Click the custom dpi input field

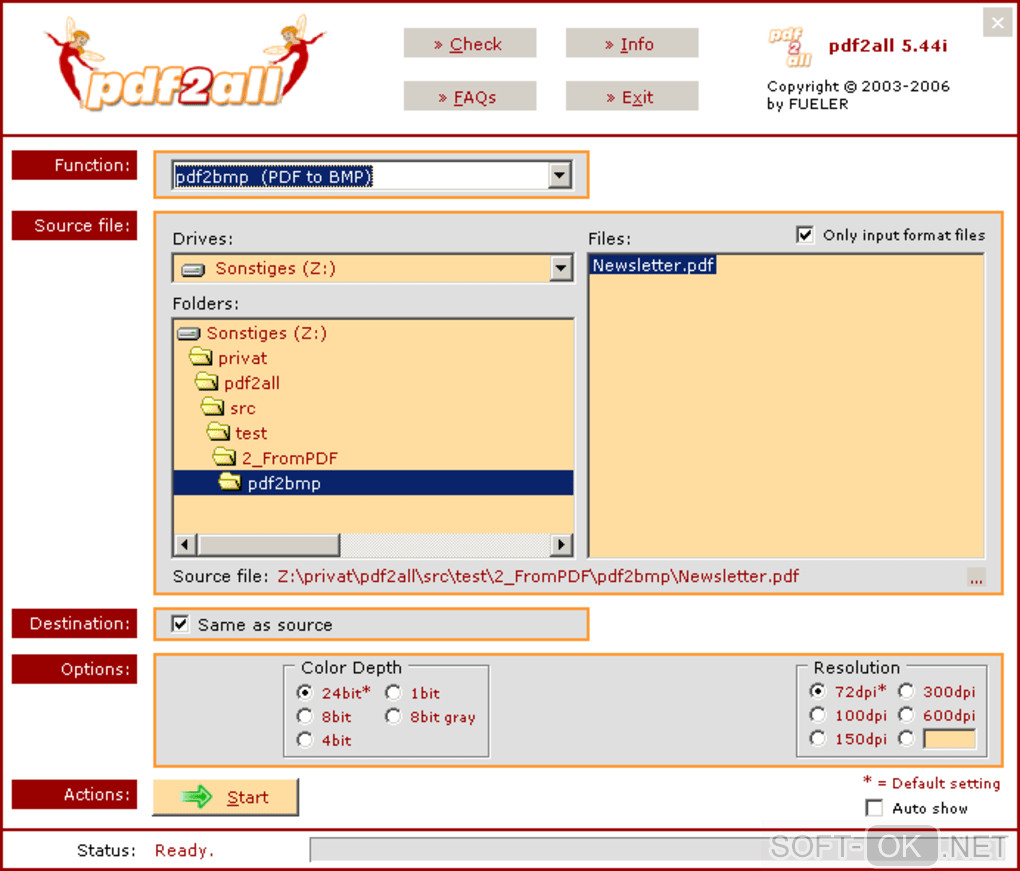[949, 739]
